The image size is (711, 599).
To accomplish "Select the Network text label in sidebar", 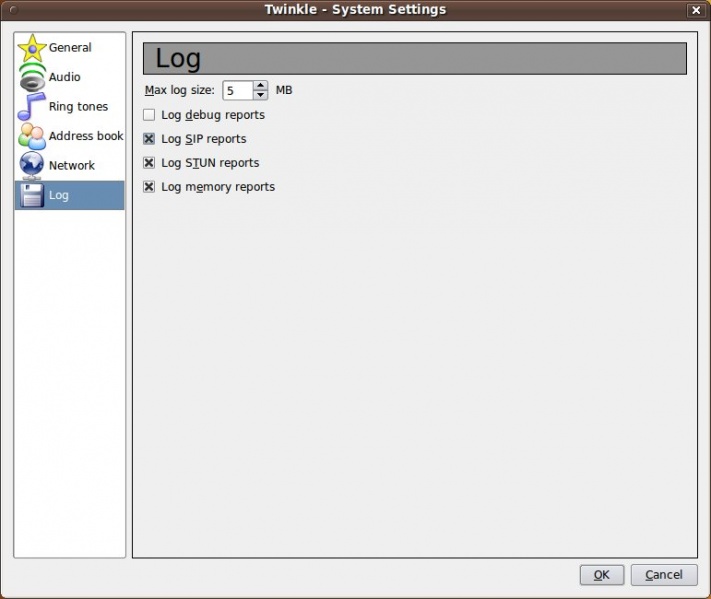I will click(72, 165).
